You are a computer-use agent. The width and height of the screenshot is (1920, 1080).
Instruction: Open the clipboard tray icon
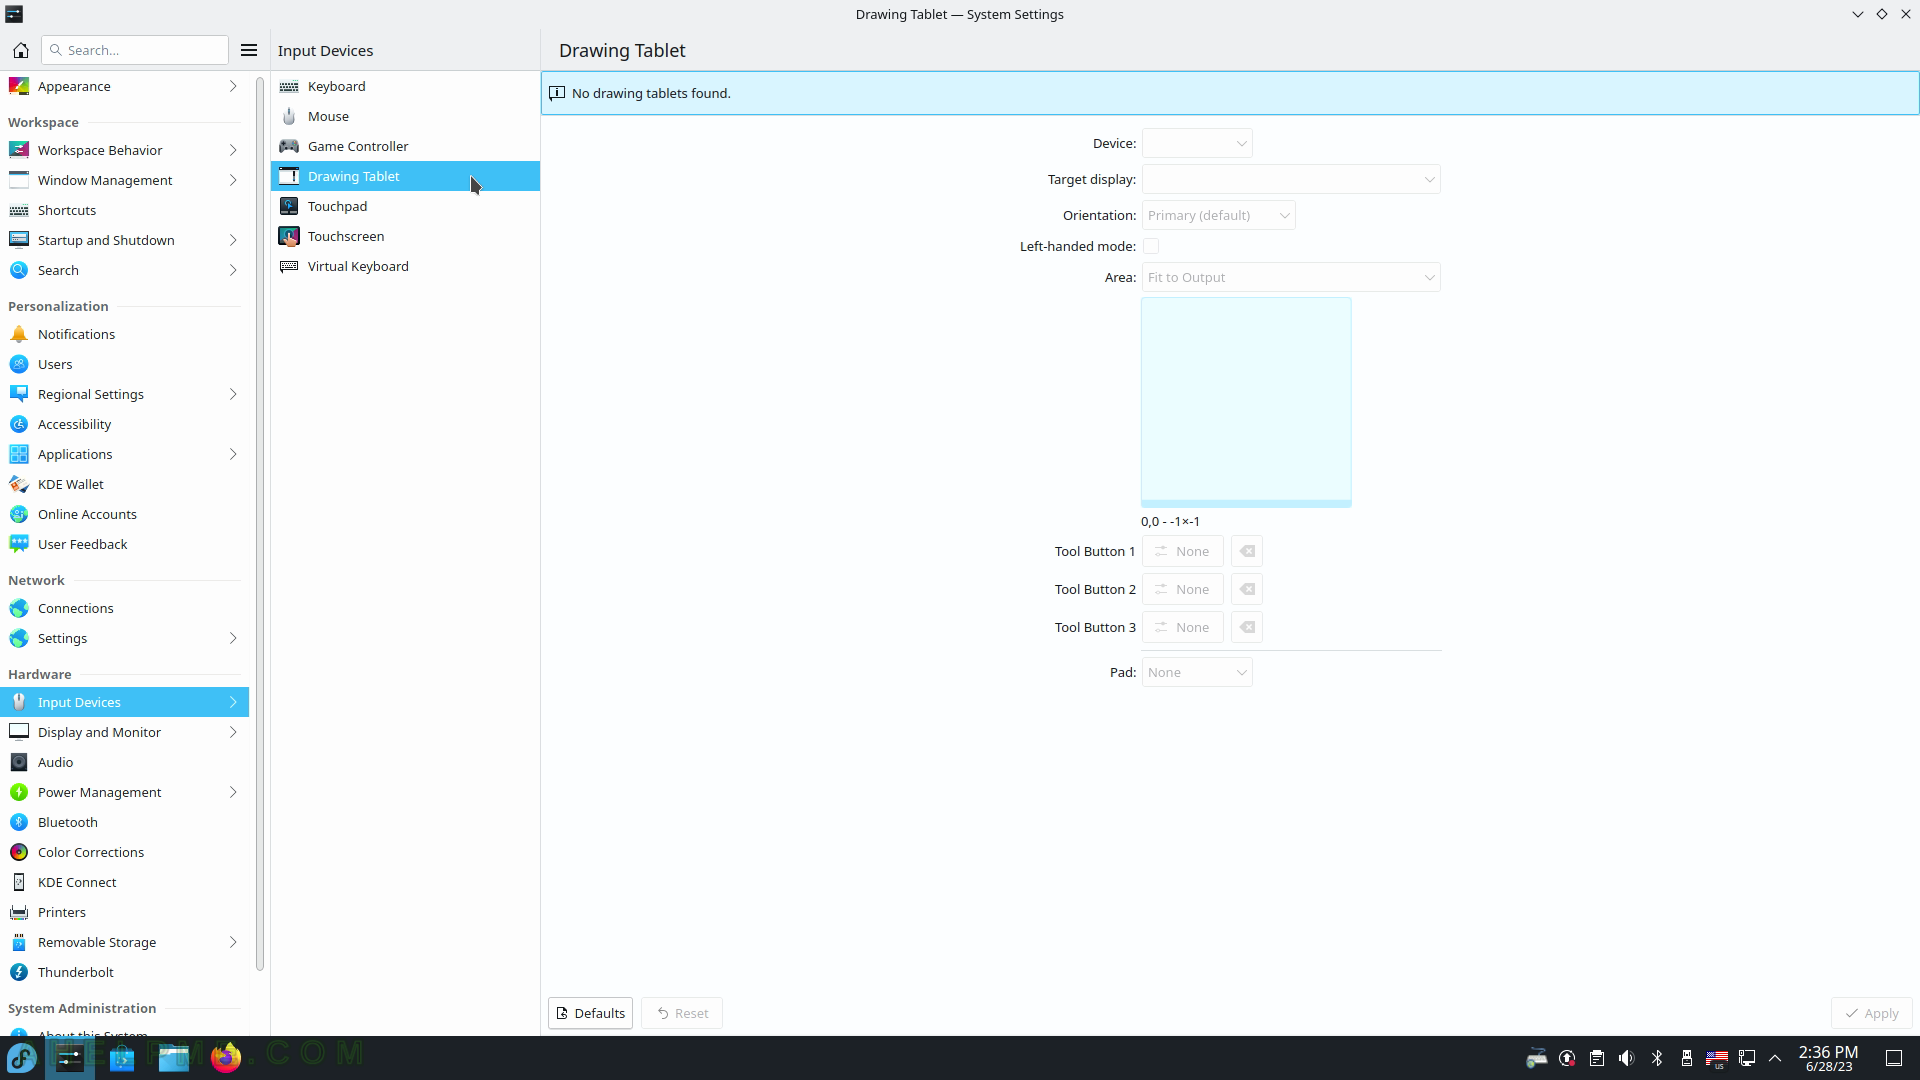pos(1597,1058)
